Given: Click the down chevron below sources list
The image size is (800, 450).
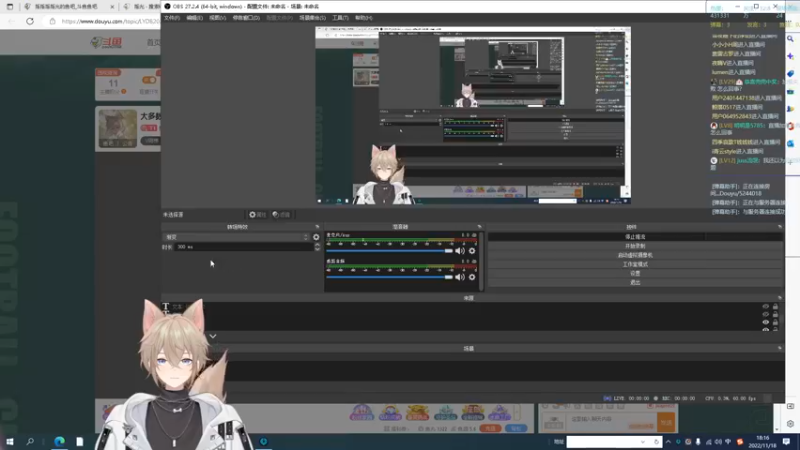Looking at the screenshot, I should click(x=213, y=336).
